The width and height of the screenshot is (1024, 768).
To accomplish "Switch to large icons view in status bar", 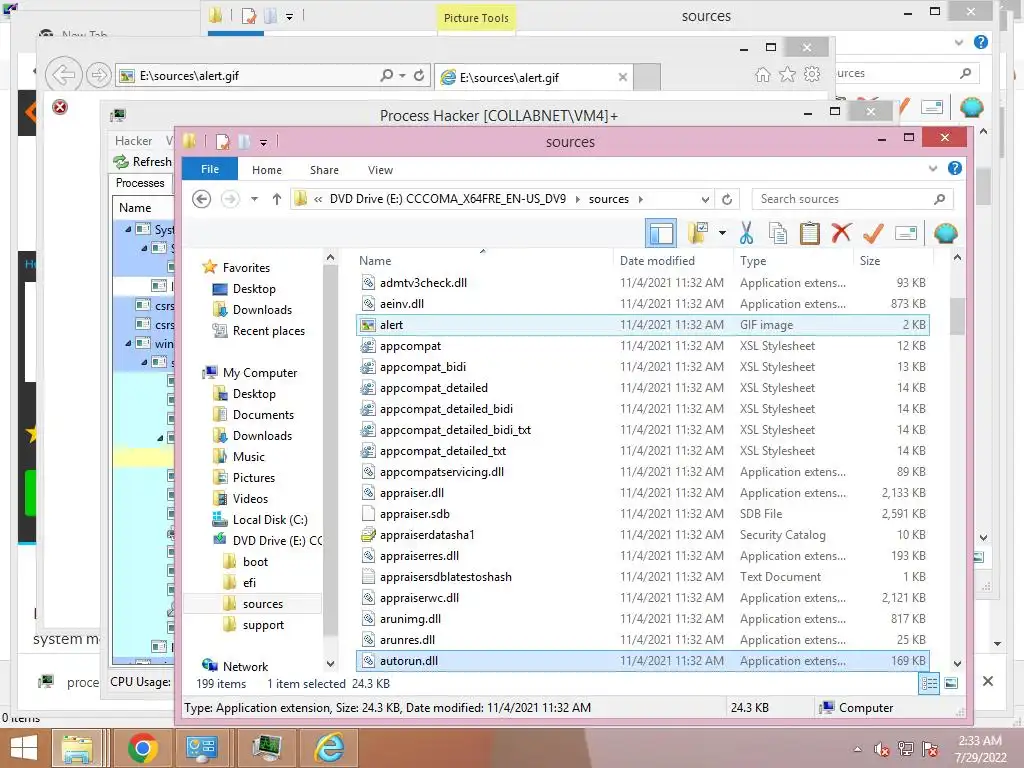I will pos(952,684).
